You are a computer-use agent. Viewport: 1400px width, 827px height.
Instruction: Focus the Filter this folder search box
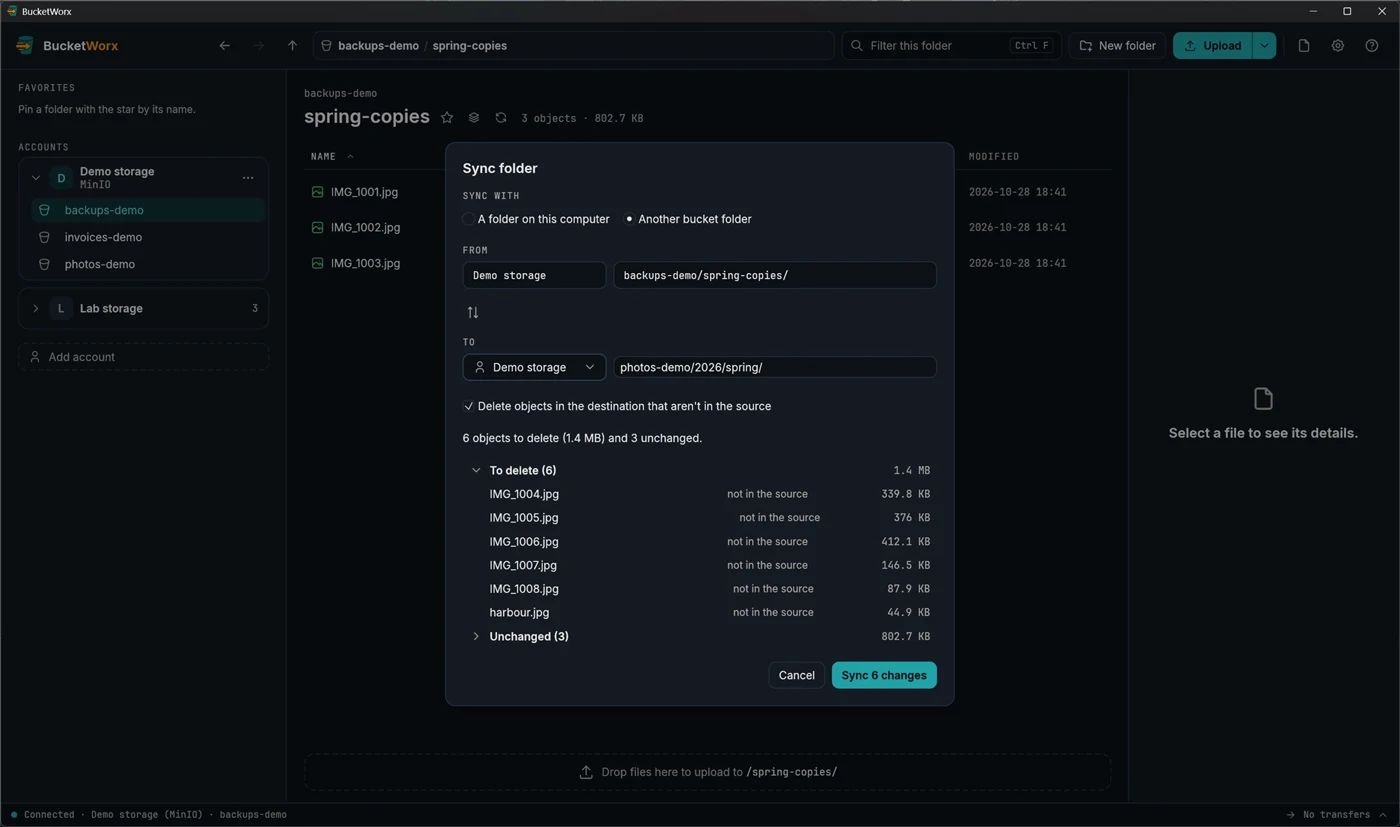coord(951,46)
